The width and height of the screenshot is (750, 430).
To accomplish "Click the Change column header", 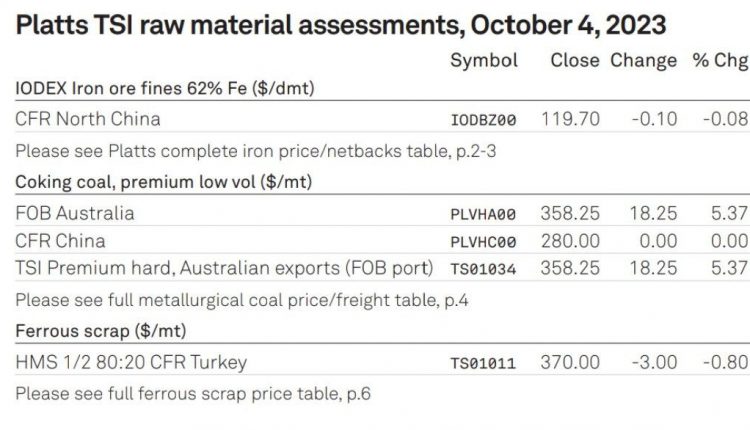I will pos(643,61).
